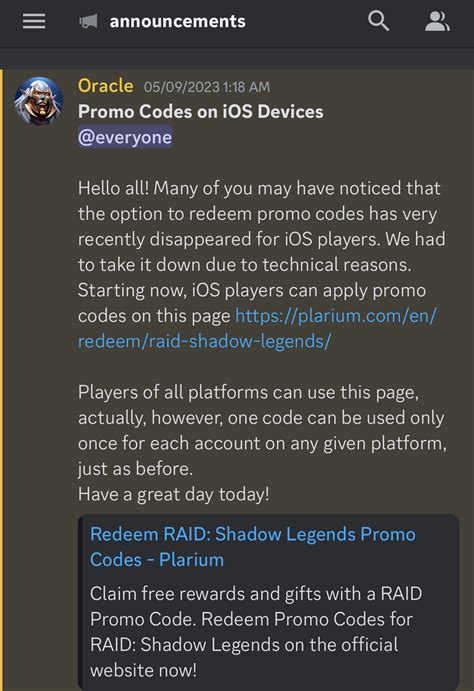Tap the "Players of all platforms" paragraph

[263, 431]
